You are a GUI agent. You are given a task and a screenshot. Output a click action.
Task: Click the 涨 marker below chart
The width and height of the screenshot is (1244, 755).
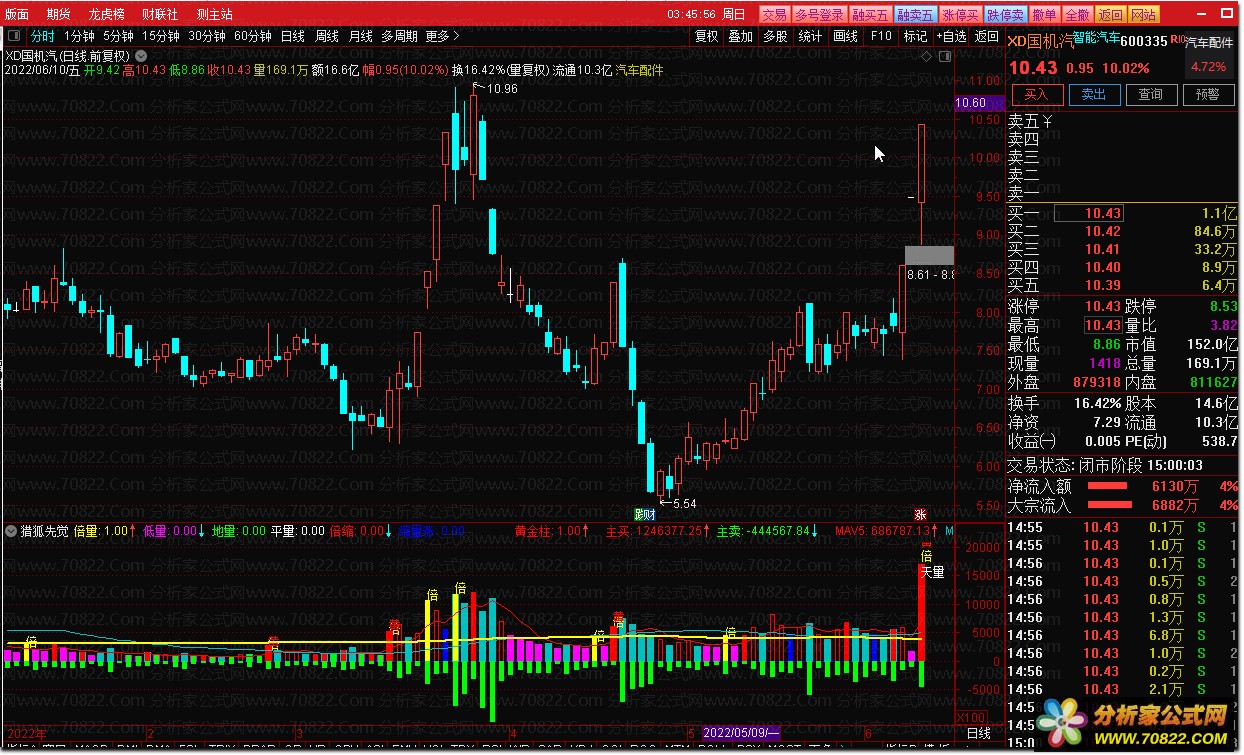[x=920, y=514]
